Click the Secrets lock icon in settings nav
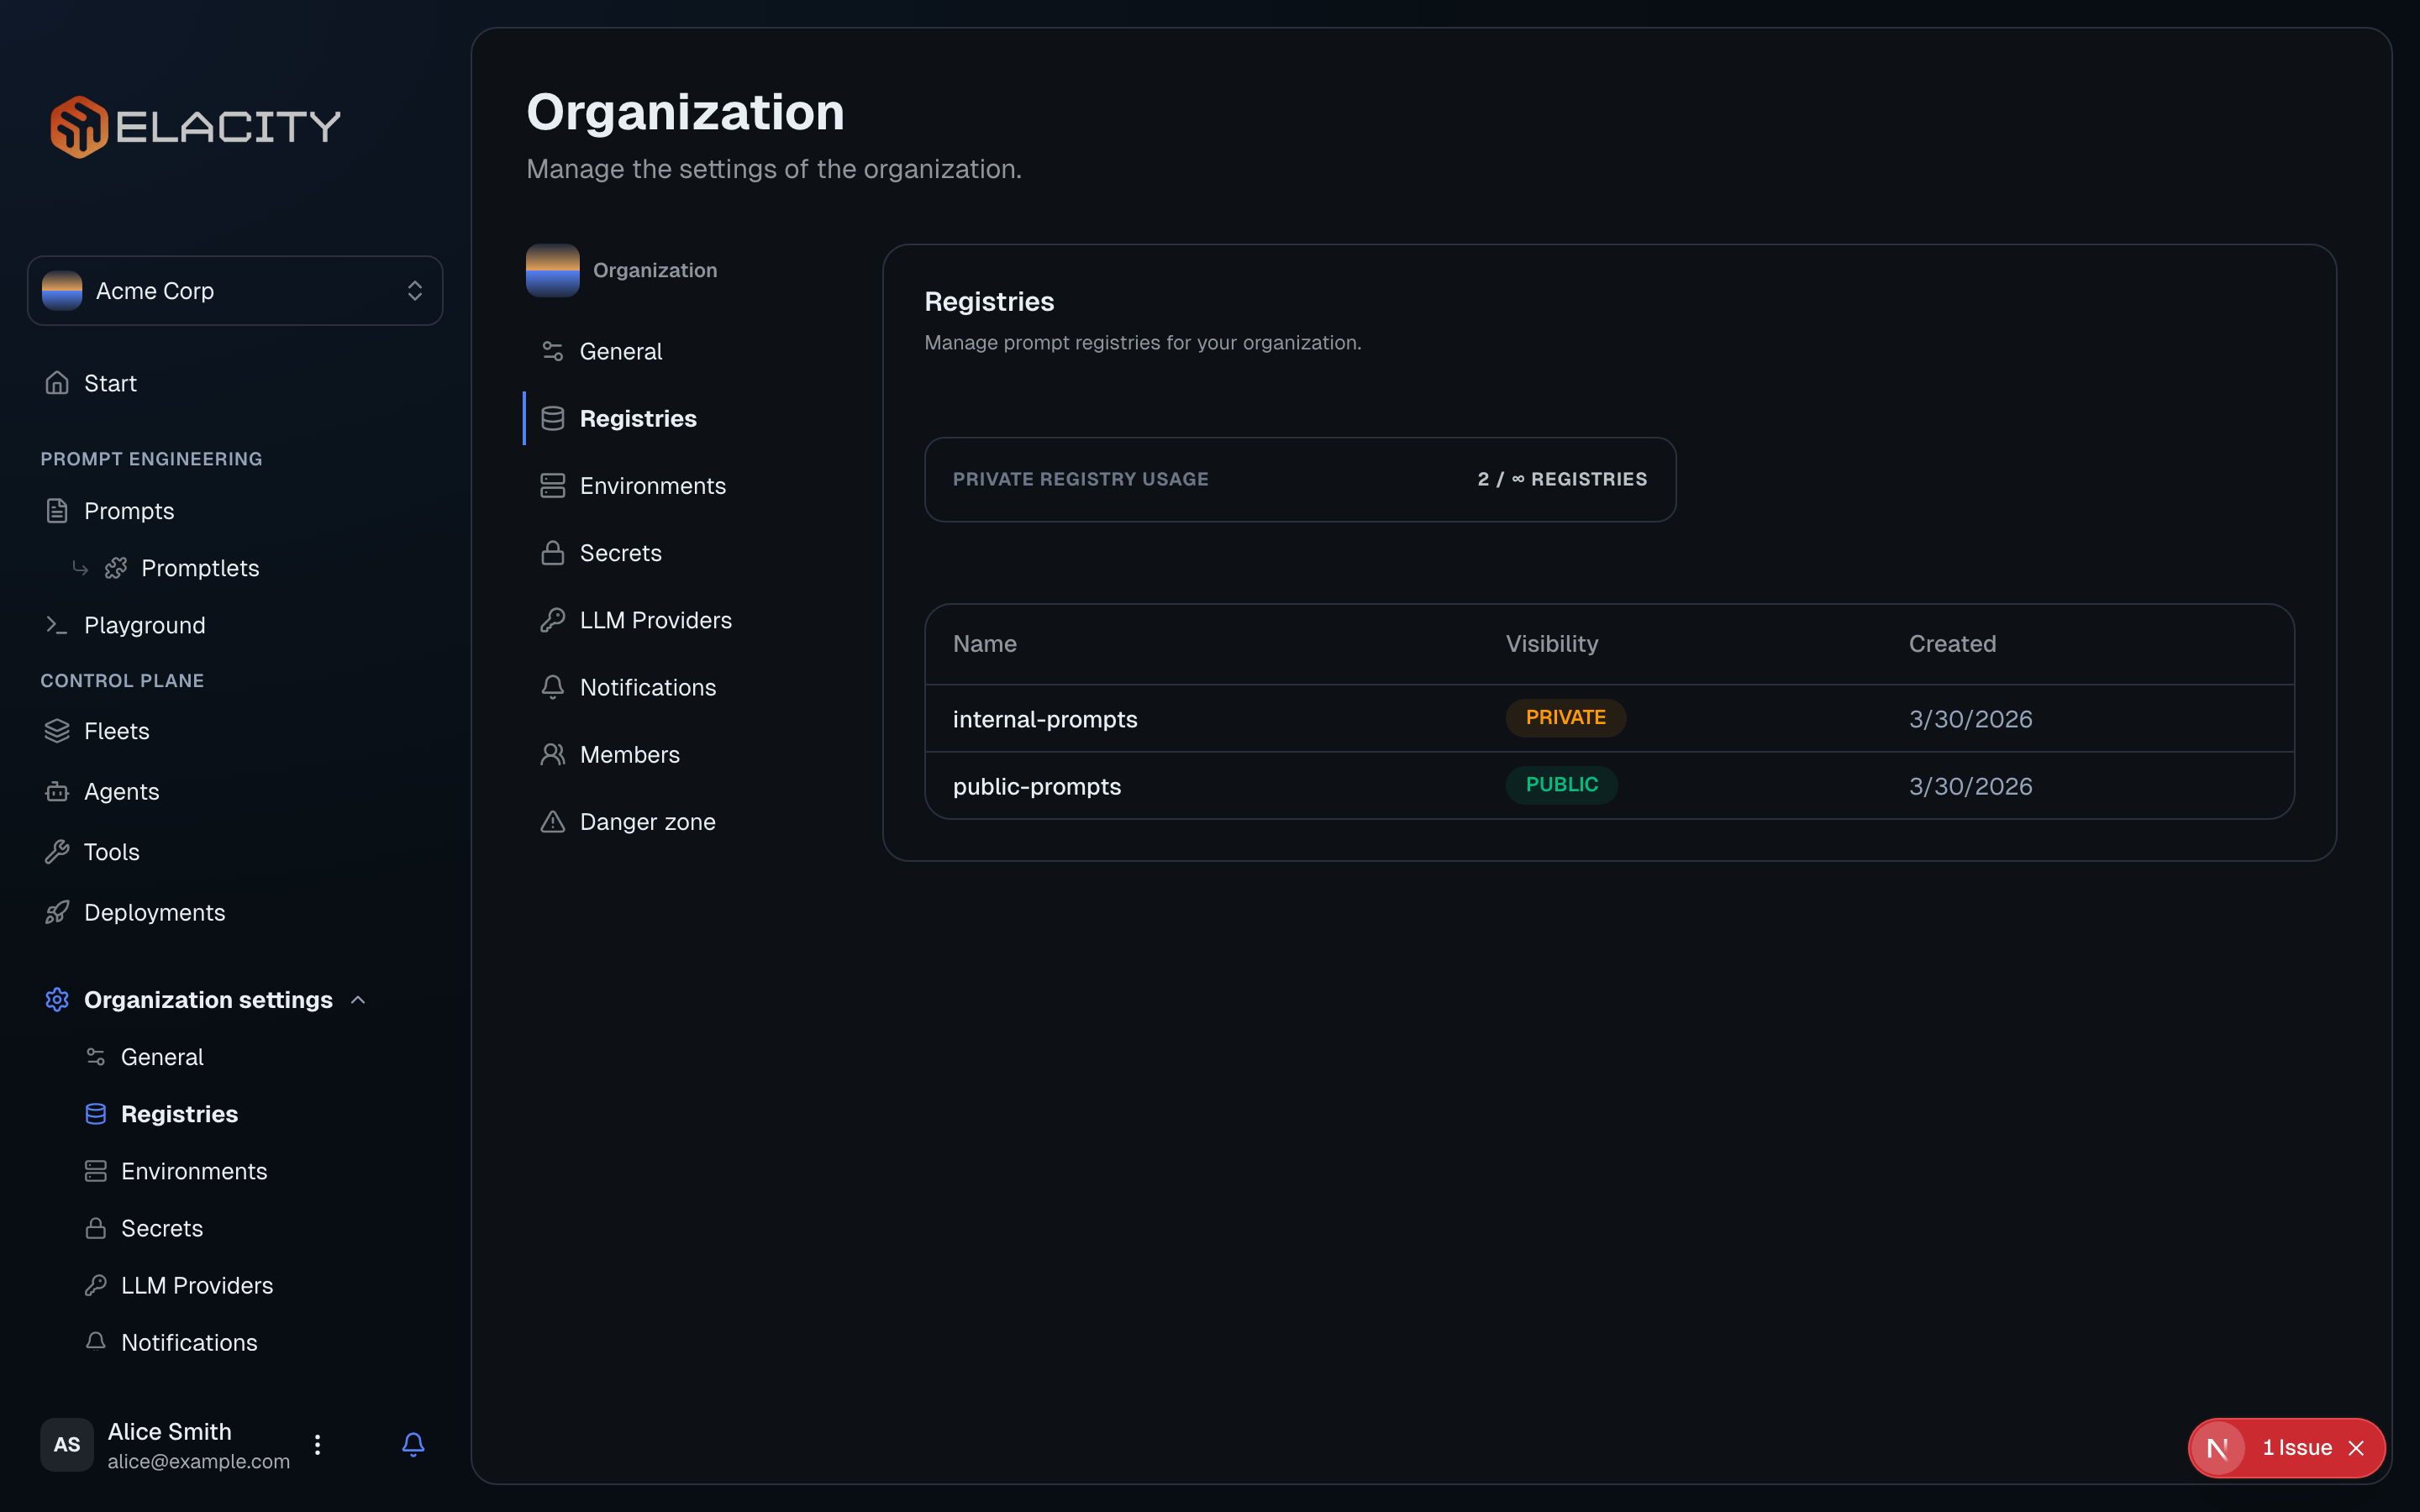This screenshot has width=2420, height=1512. point(96,1228)
